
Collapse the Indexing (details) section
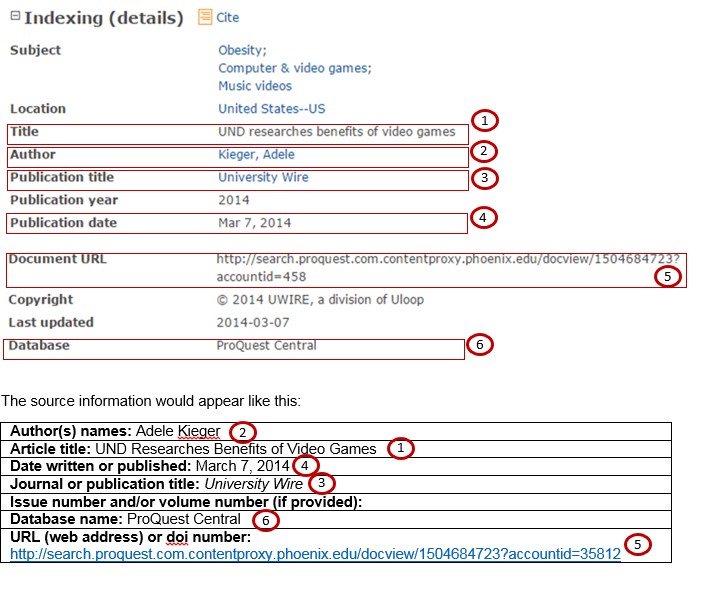tap(14, 18)
